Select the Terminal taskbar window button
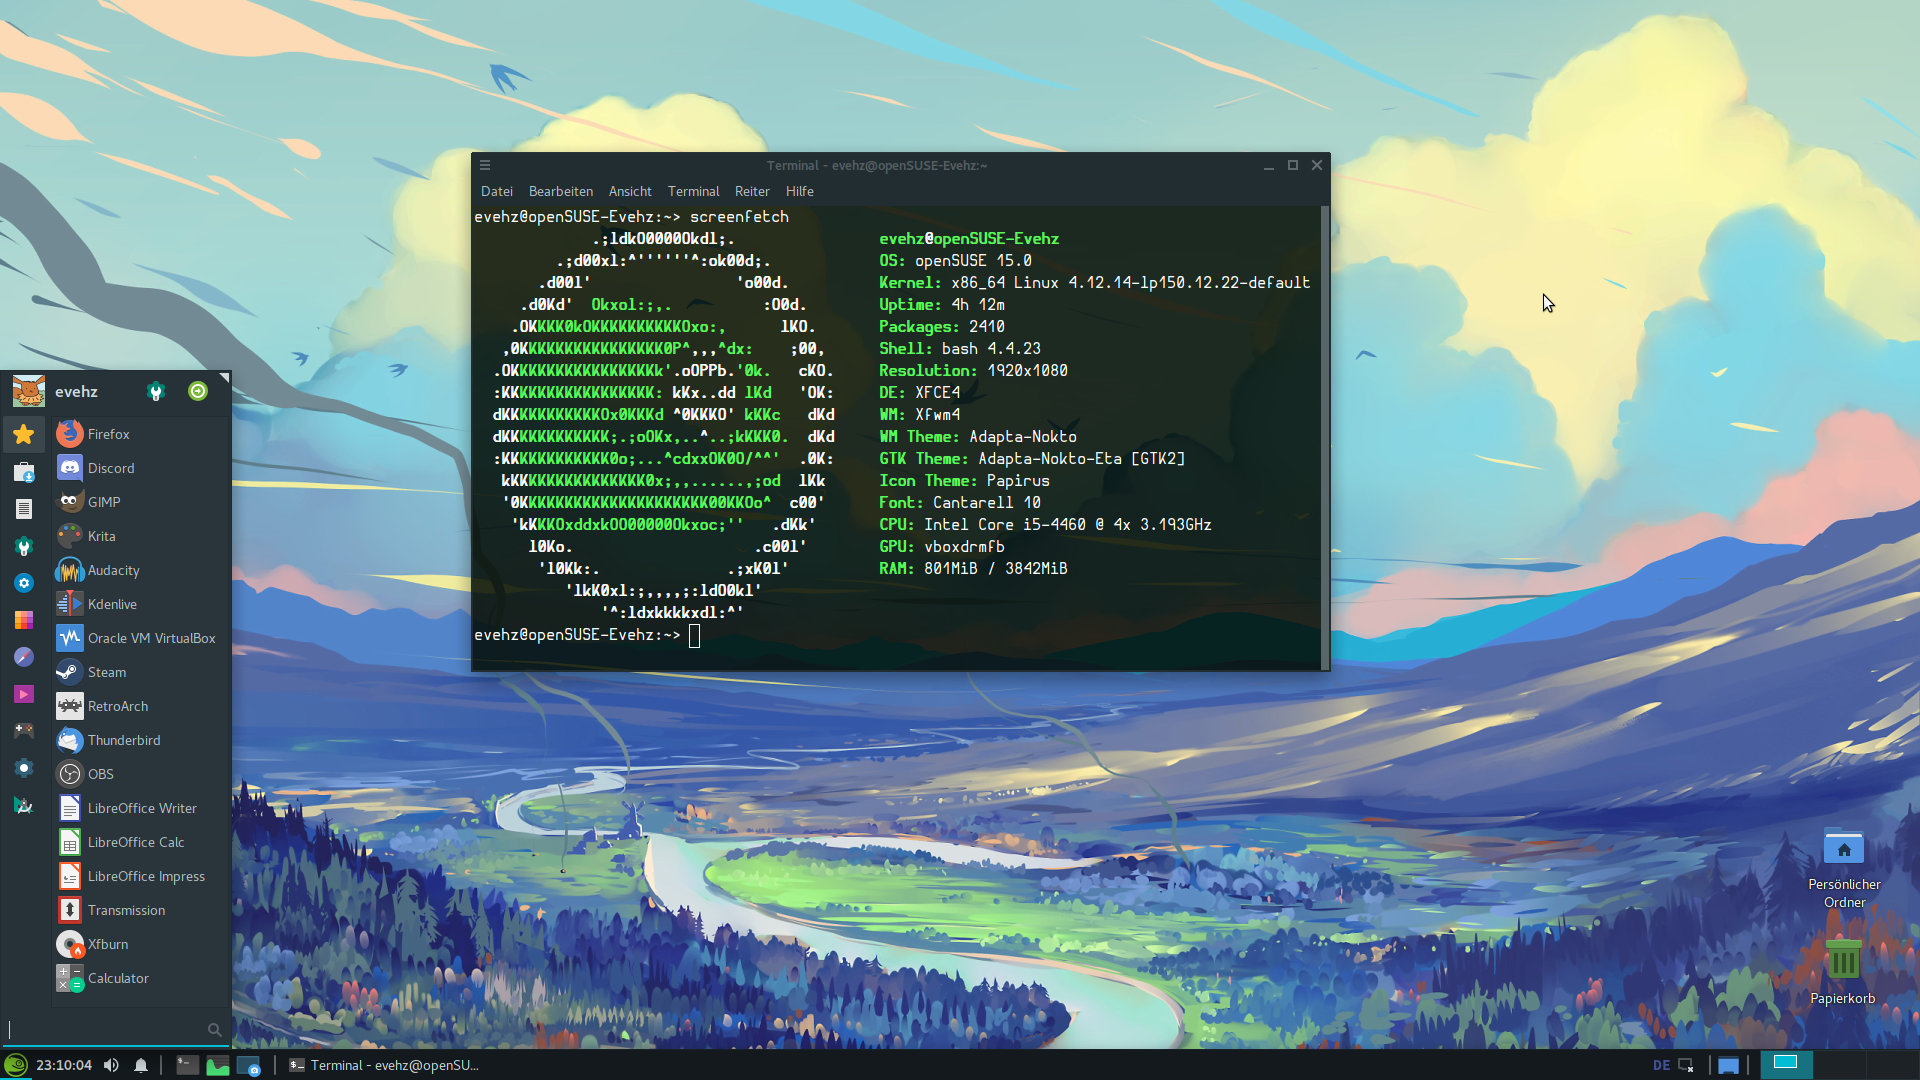Screen dimensions: 1920x1080 coord(384,1065)
